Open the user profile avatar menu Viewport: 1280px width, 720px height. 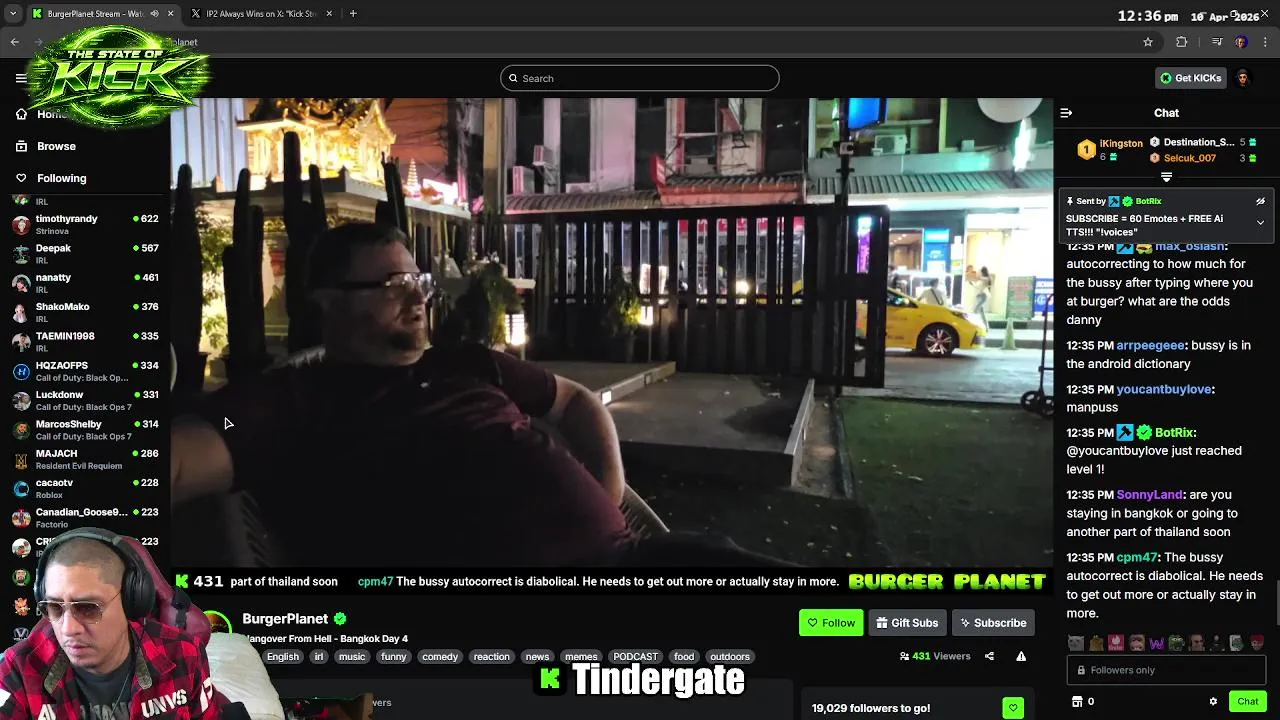(1243, 78)
